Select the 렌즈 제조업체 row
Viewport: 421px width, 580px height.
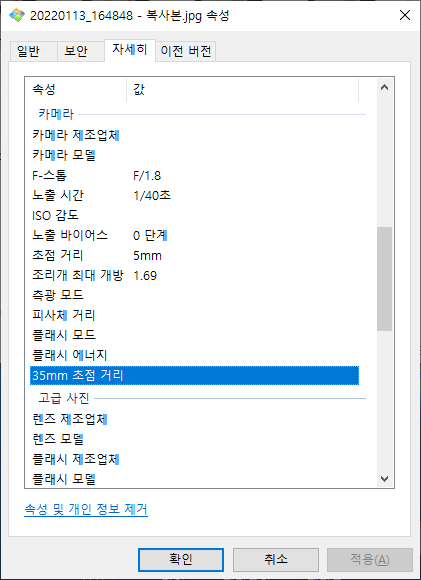[194, 419]
